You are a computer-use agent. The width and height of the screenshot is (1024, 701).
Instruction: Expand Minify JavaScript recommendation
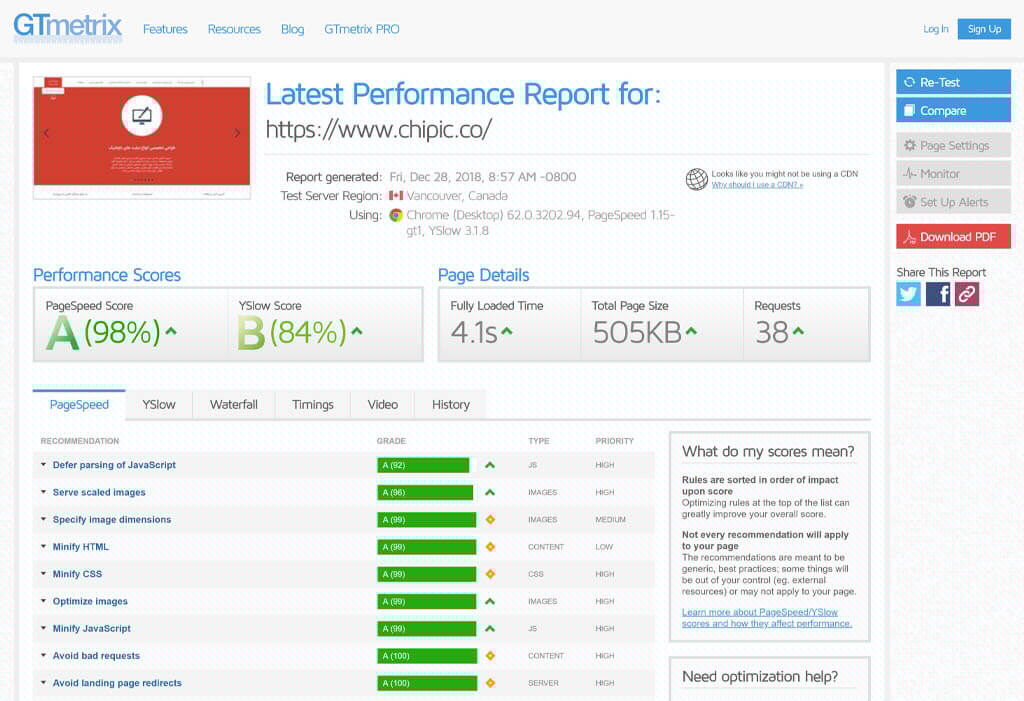point(44,628)
